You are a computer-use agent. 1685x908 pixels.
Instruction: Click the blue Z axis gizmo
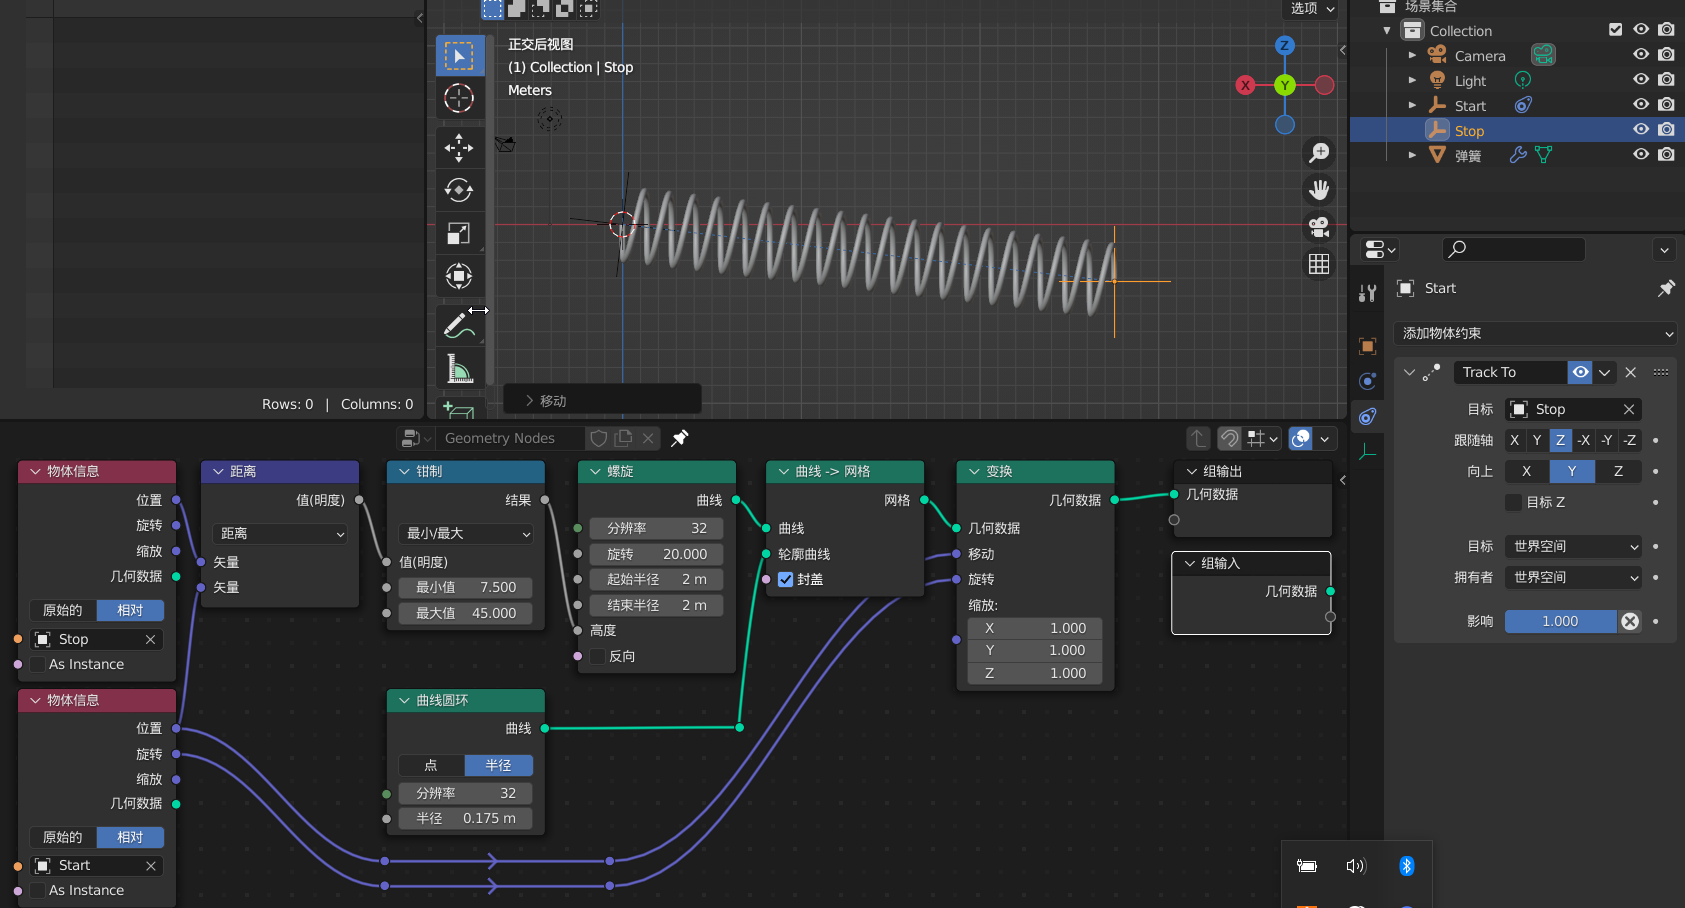click(x=1285, y=45)
